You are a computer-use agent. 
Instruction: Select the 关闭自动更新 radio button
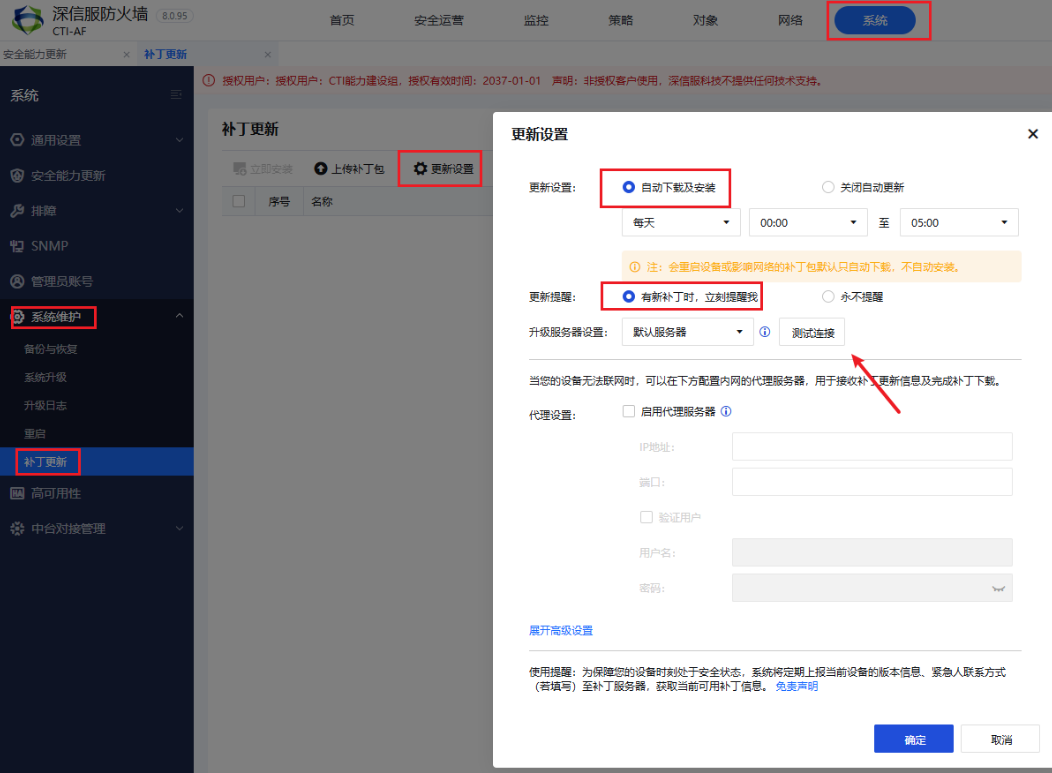(x=827, y=187)
